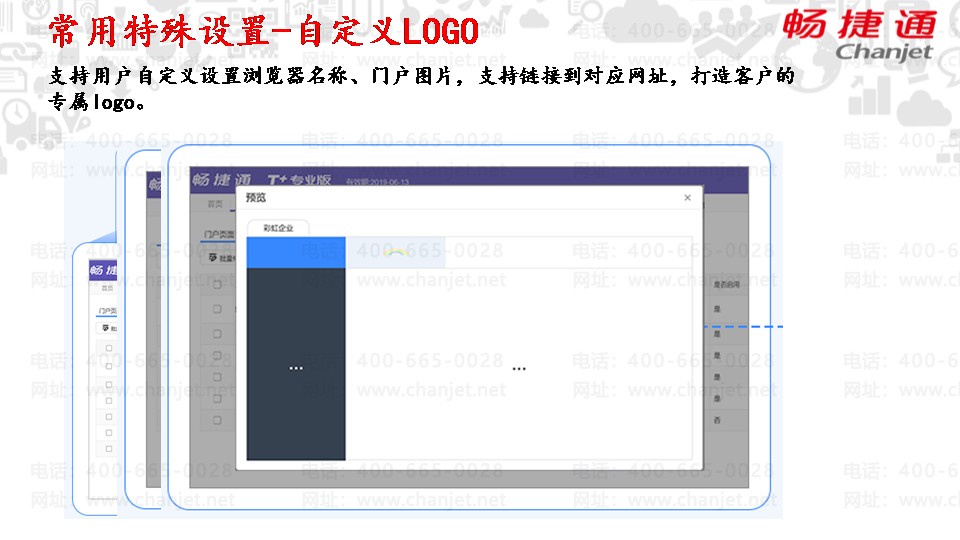Click the ellipsis in the white content area
Image resolution: width=960 pixels, height=540 pixels.
[x=519, y=369]
